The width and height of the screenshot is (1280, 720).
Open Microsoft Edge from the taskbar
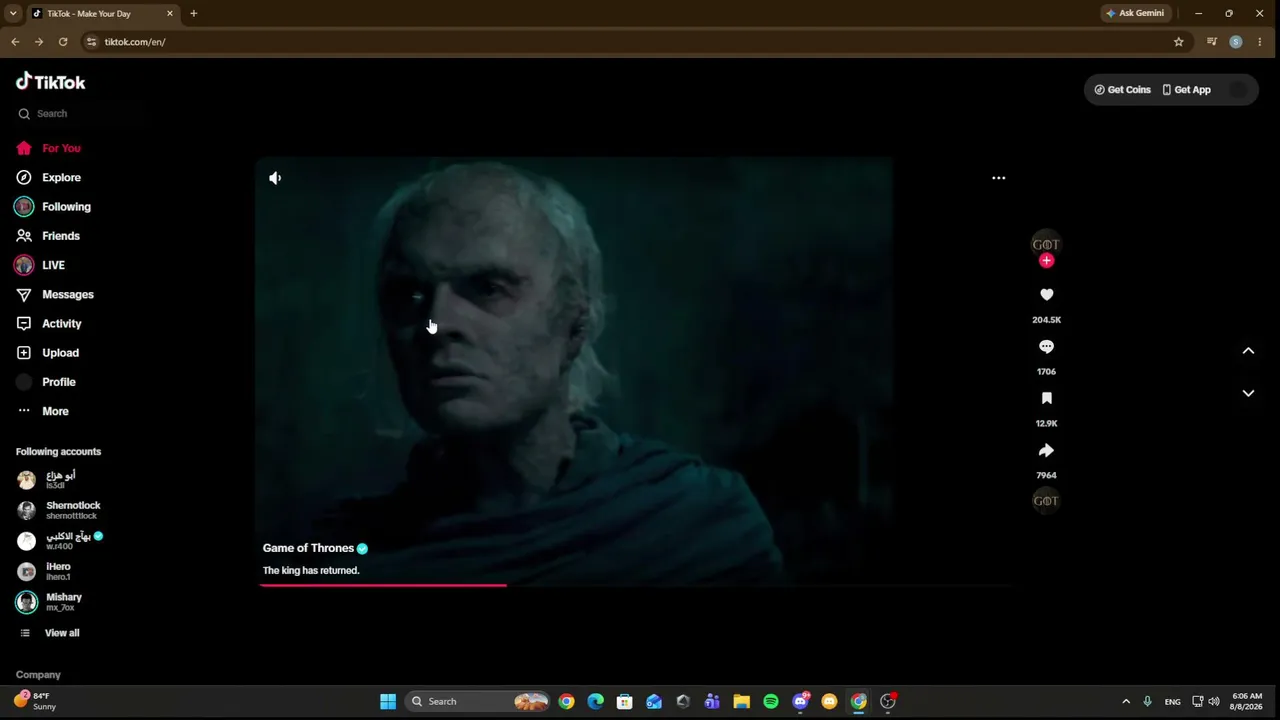[596, 702]
